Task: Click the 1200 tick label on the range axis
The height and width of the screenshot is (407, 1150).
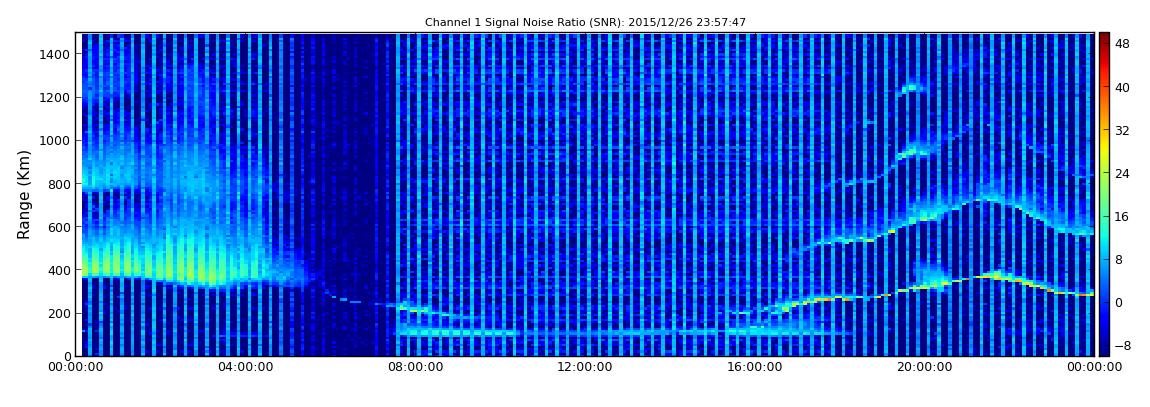Action: (56, 98)
